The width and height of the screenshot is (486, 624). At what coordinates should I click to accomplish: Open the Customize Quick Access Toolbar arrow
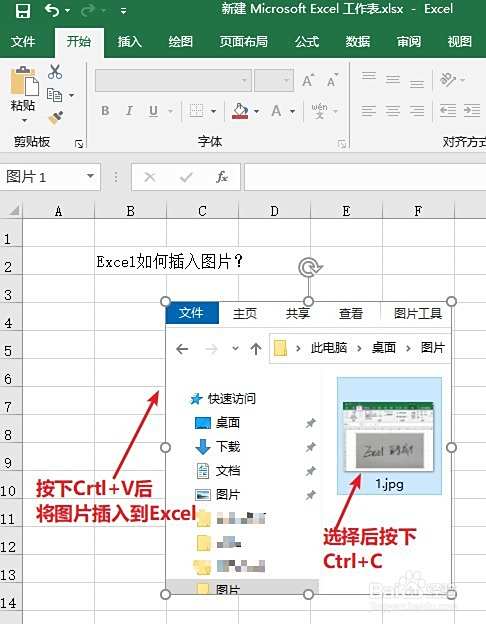tap(123, 11)
